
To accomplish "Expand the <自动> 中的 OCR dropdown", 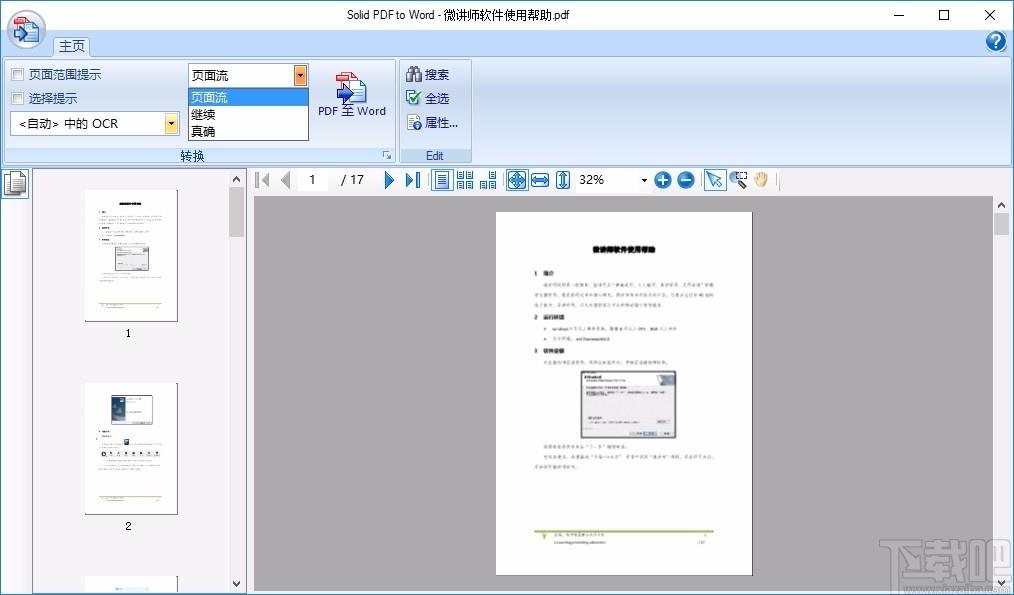I will tap(171, 124).
